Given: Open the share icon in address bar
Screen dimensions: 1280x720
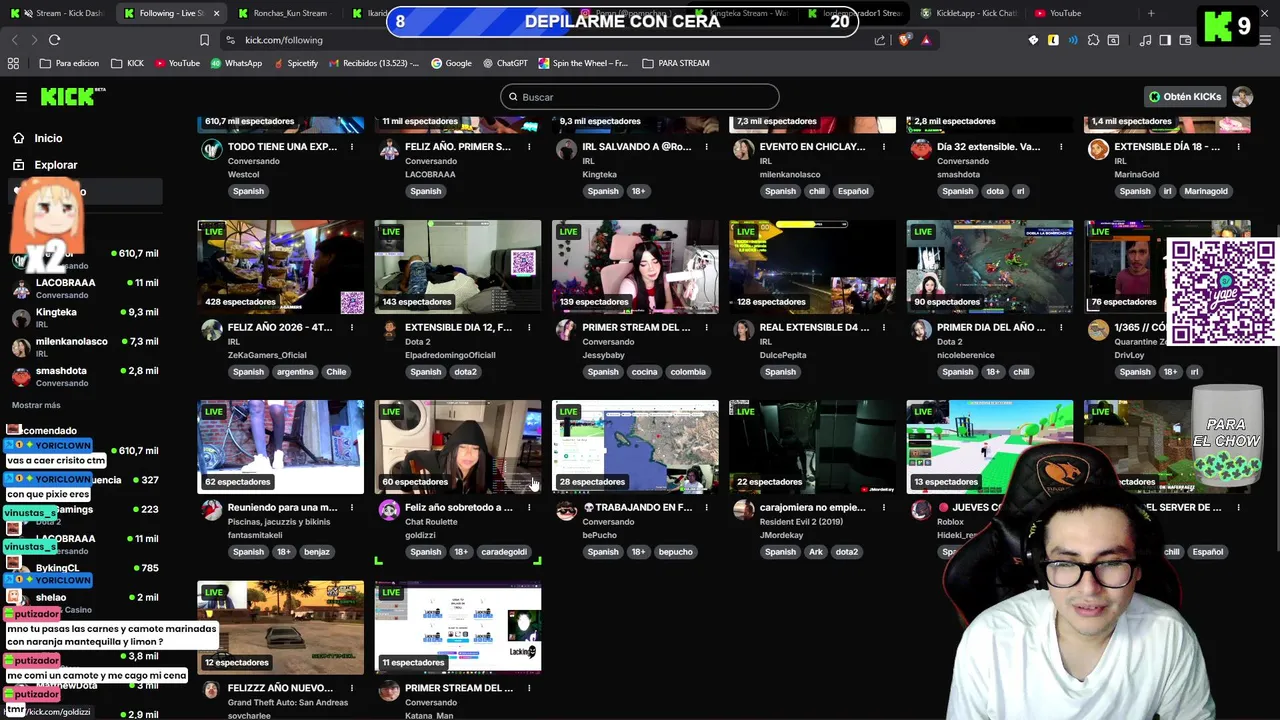Looking at the screenshot, I should 880,40.
